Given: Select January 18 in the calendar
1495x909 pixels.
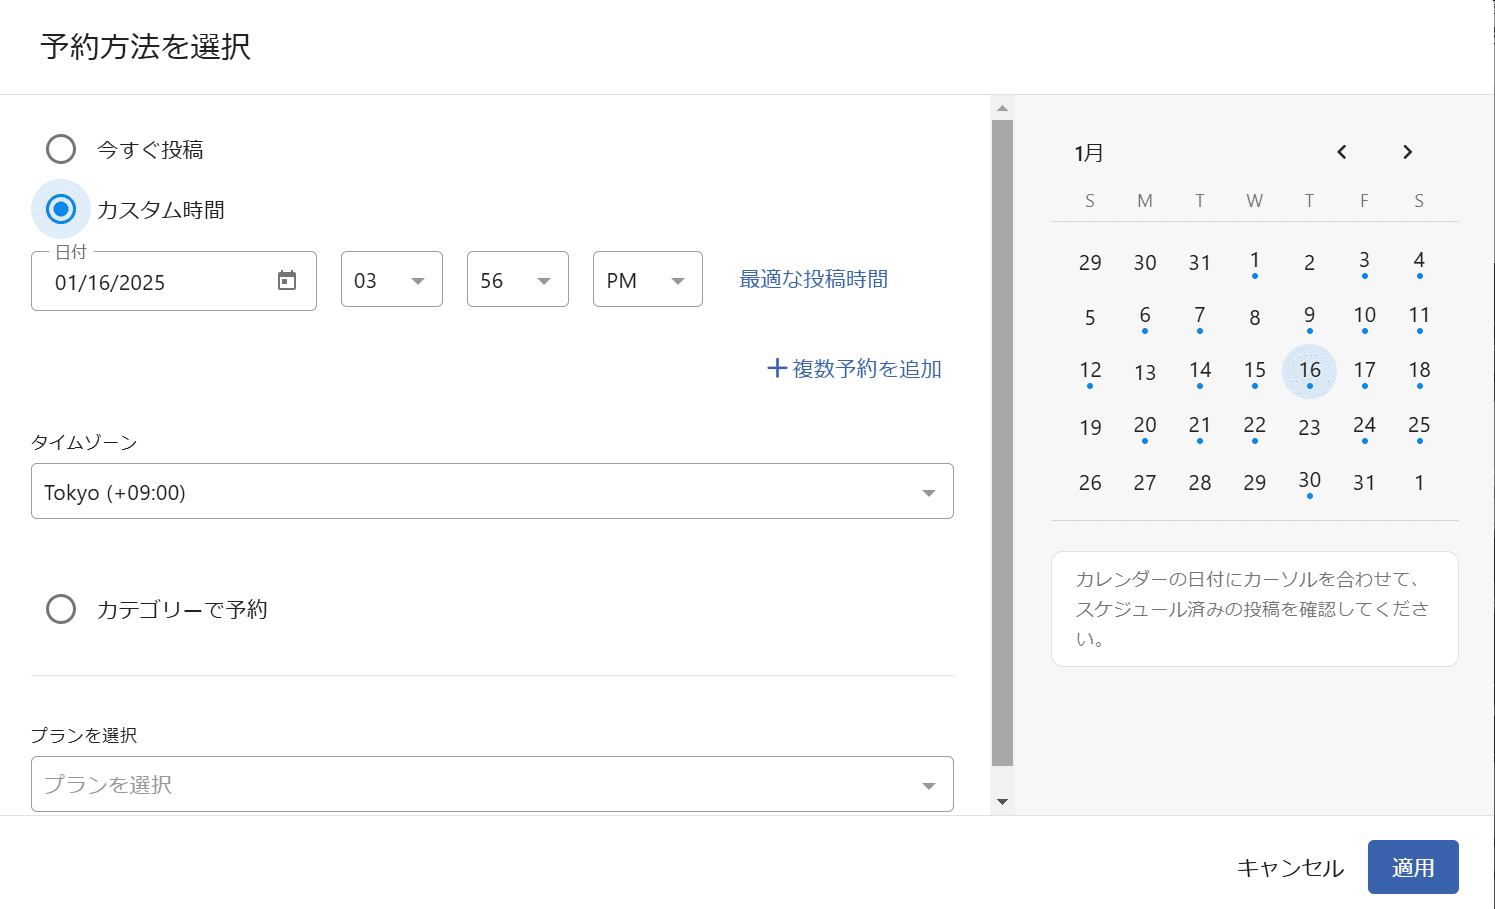Looking at the screenshot, I should pos(1419,372).
